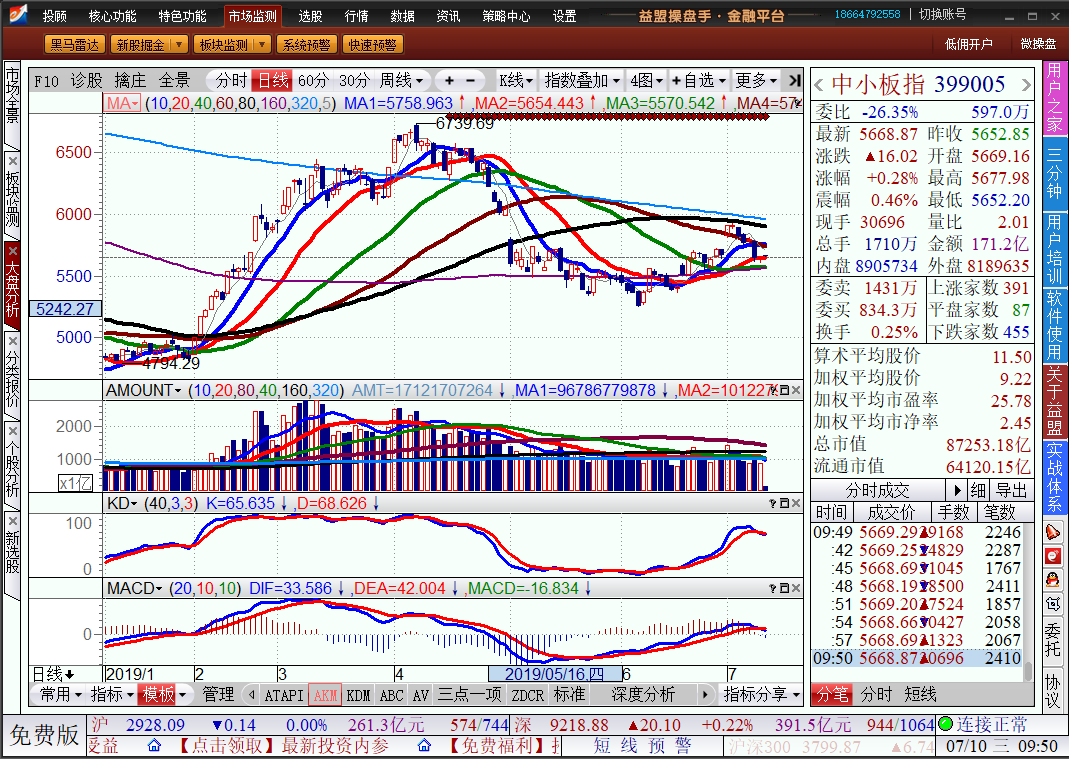
Task: Open the QQ penguin icon
Action: [1053, 580]
